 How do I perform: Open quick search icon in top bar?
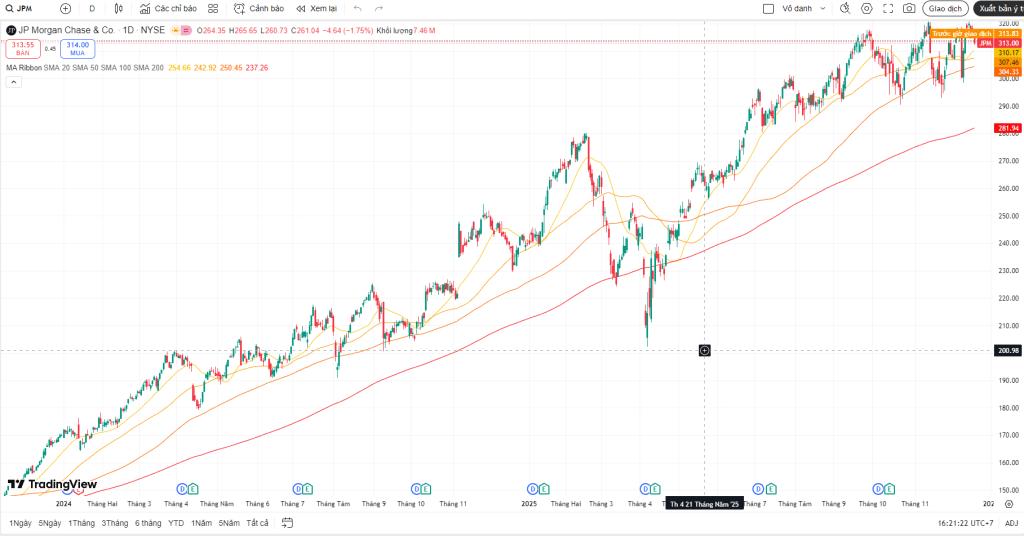coord(845,8)
